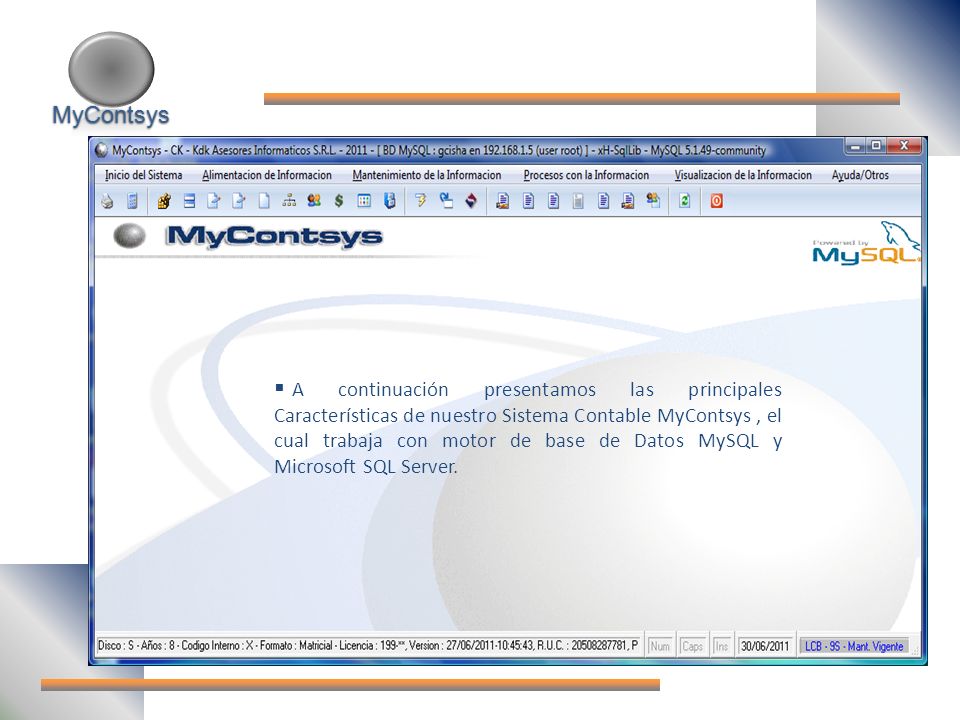Open the calculator icon in the toolbar
Screen dimensions: 960x720
coord(132,201)
